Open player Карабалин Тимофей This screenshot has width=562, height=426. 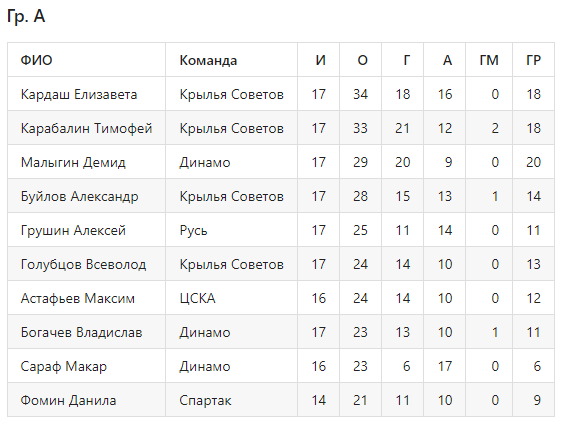(x=86, y=128)
